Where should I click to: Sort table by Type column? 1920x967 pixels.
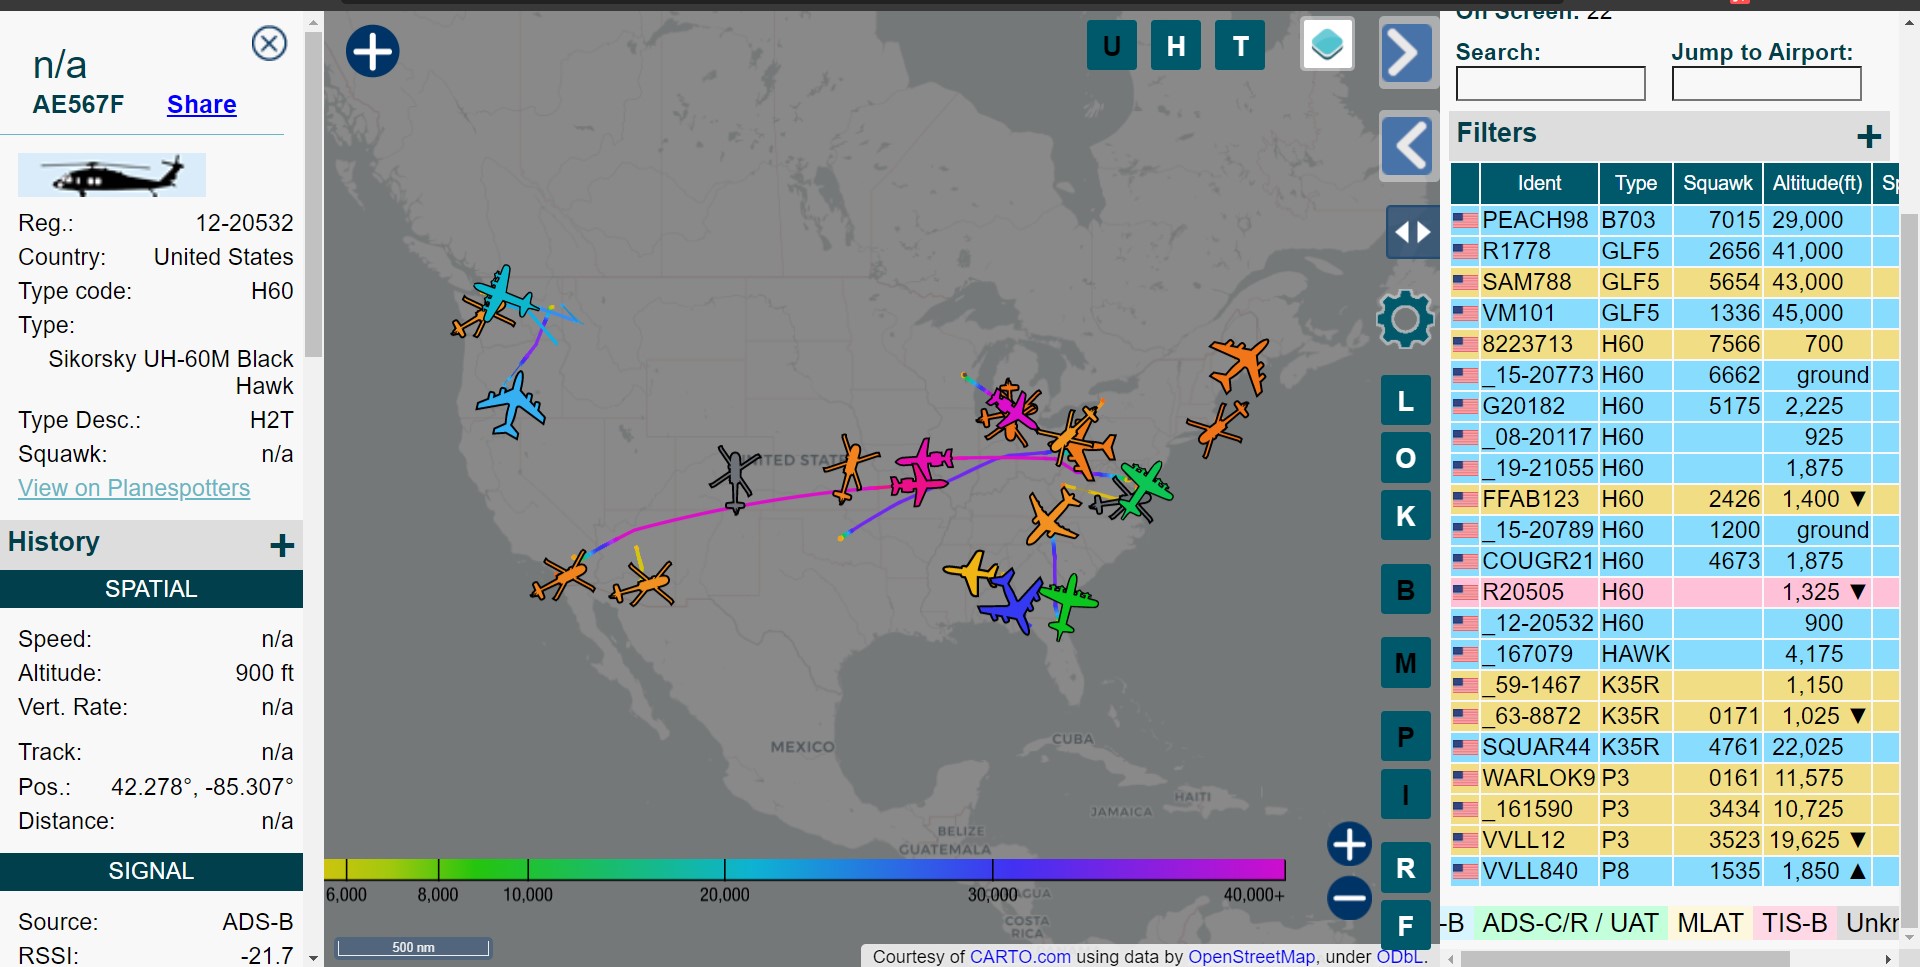click(1635, 183)
